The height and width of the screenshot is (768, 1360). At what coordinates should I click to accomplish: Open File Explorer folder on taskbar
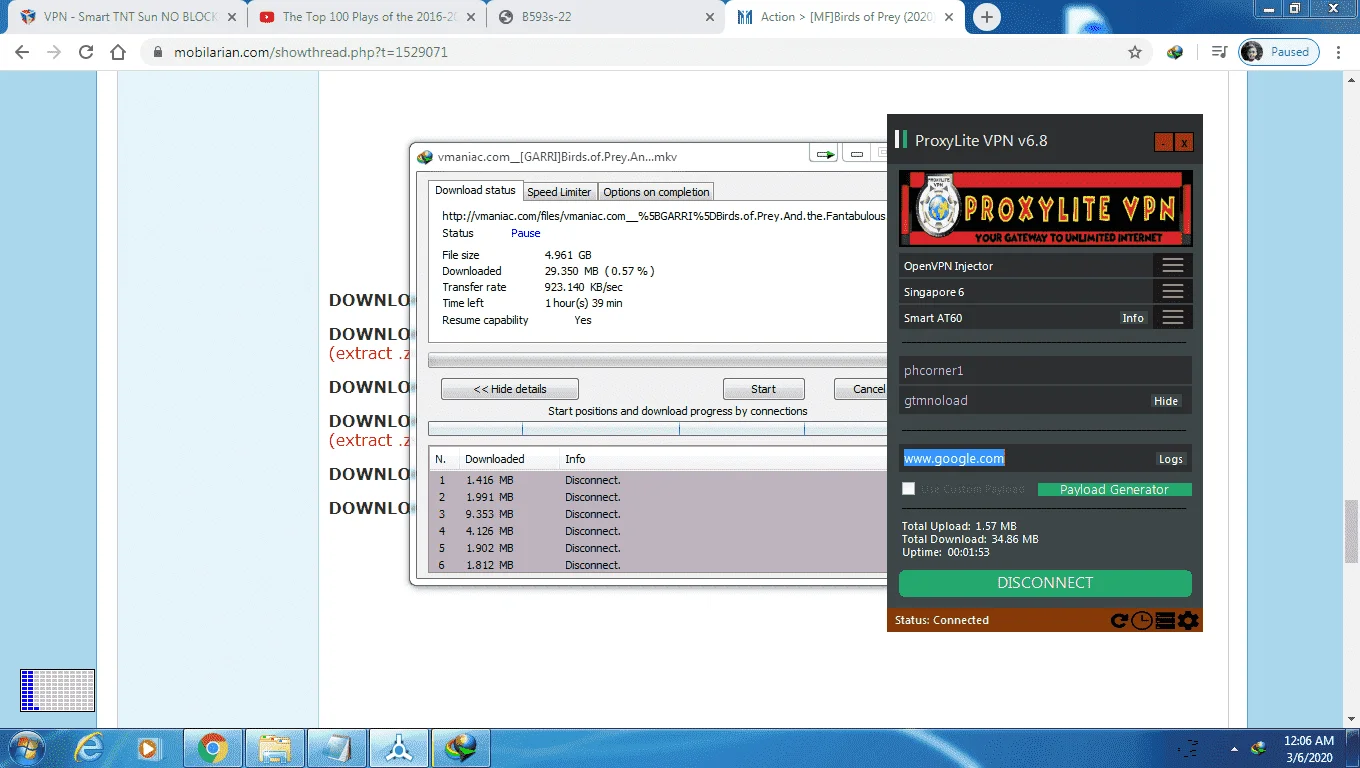pyautogui.click(x=274, y=748)
